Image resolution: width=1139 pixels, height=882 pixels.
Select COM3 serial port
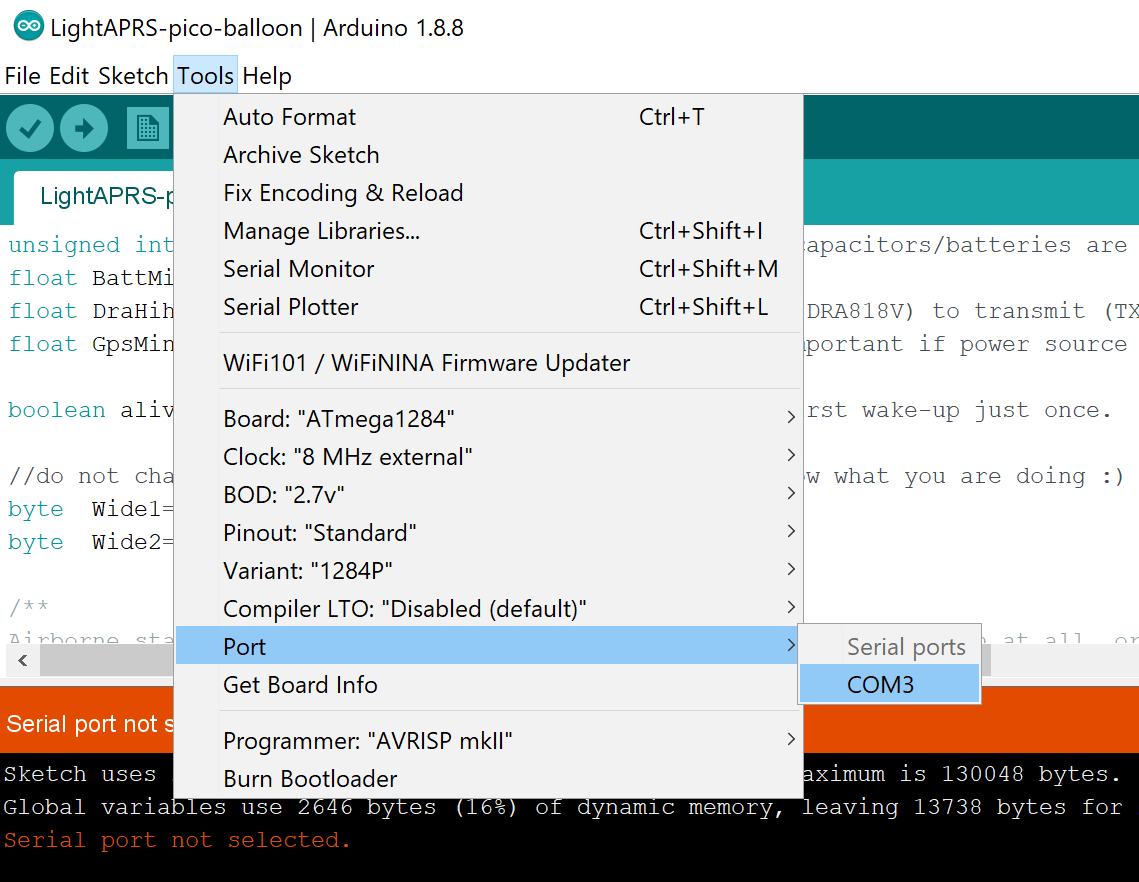click(889, 684)
